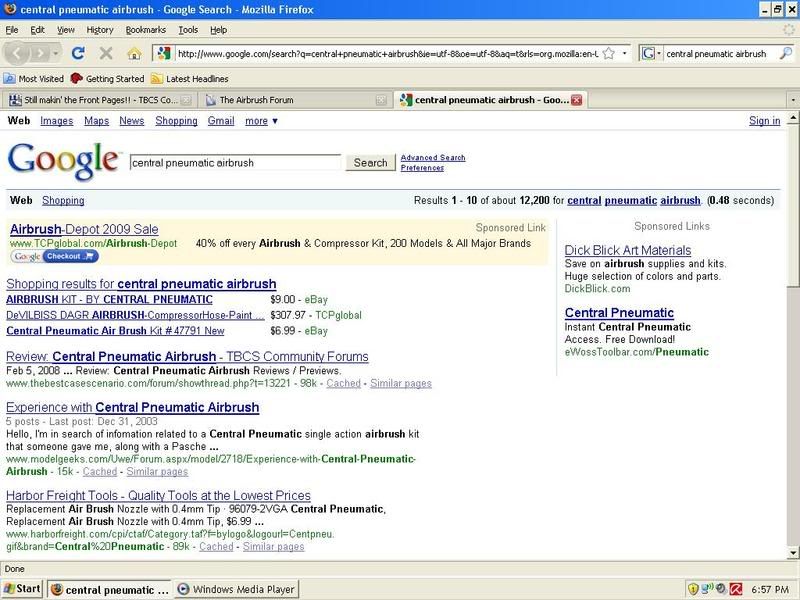Click the Windows Start button
This screenshot has width=800, height=600.
[x=22, y=589]
